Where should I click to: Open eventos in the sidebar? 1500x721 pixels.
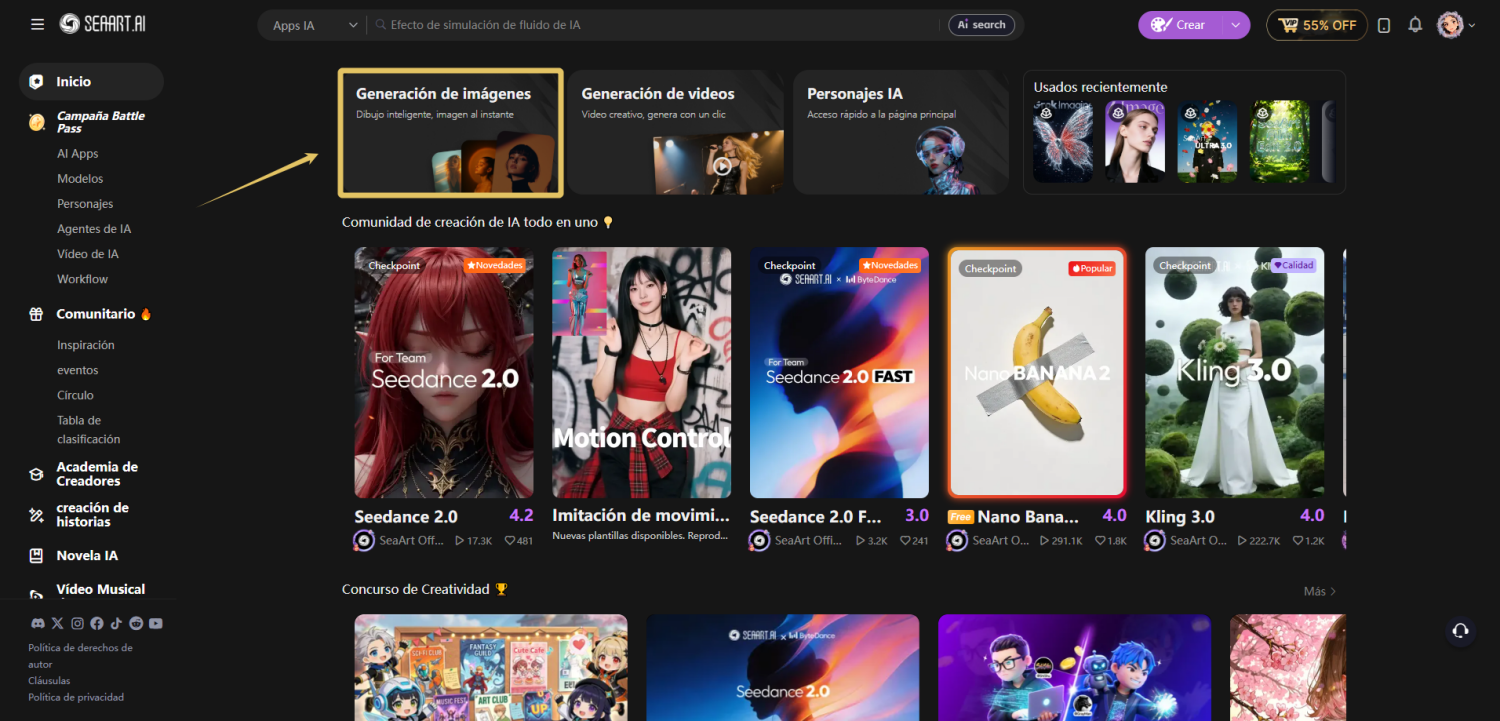[x=78, y=370]
